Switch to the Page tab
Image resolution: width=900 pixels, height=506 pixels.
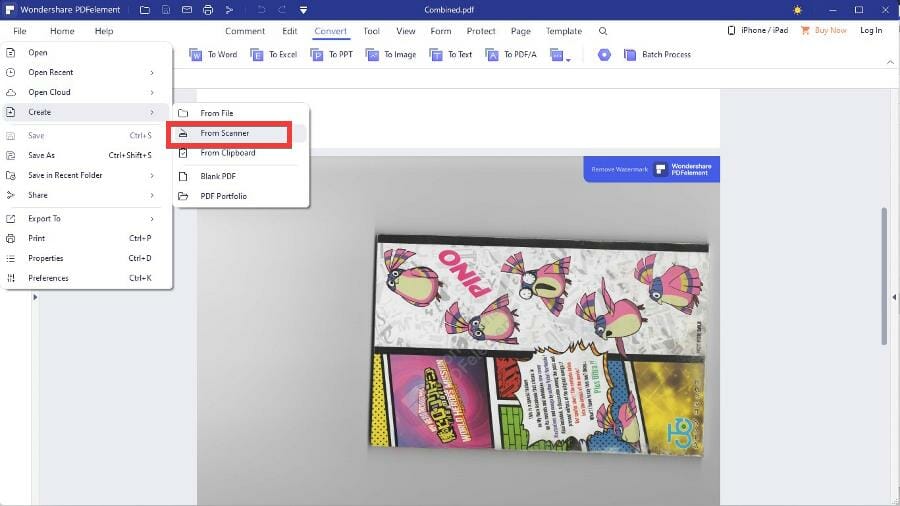pos(521,31)
